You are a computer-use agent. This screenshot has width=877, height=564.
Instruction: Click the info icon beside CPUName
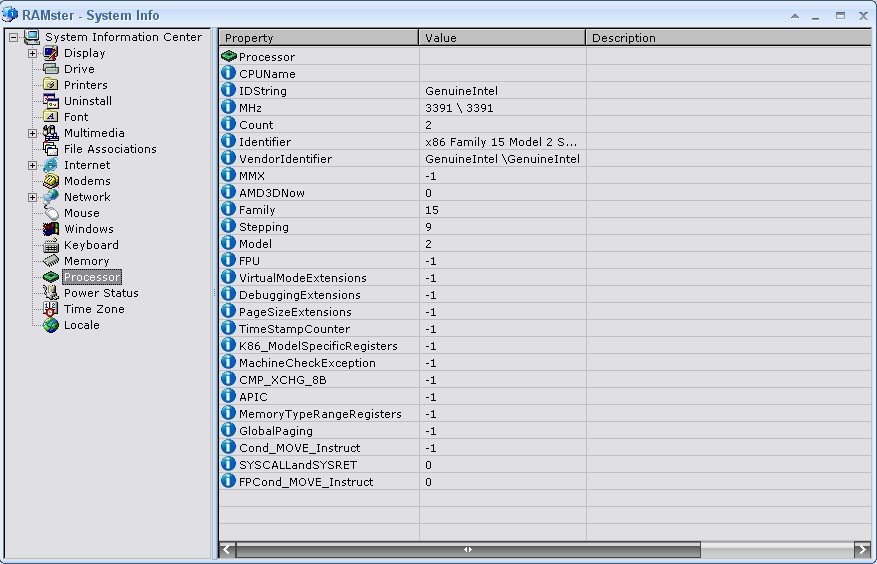point(228,73)
